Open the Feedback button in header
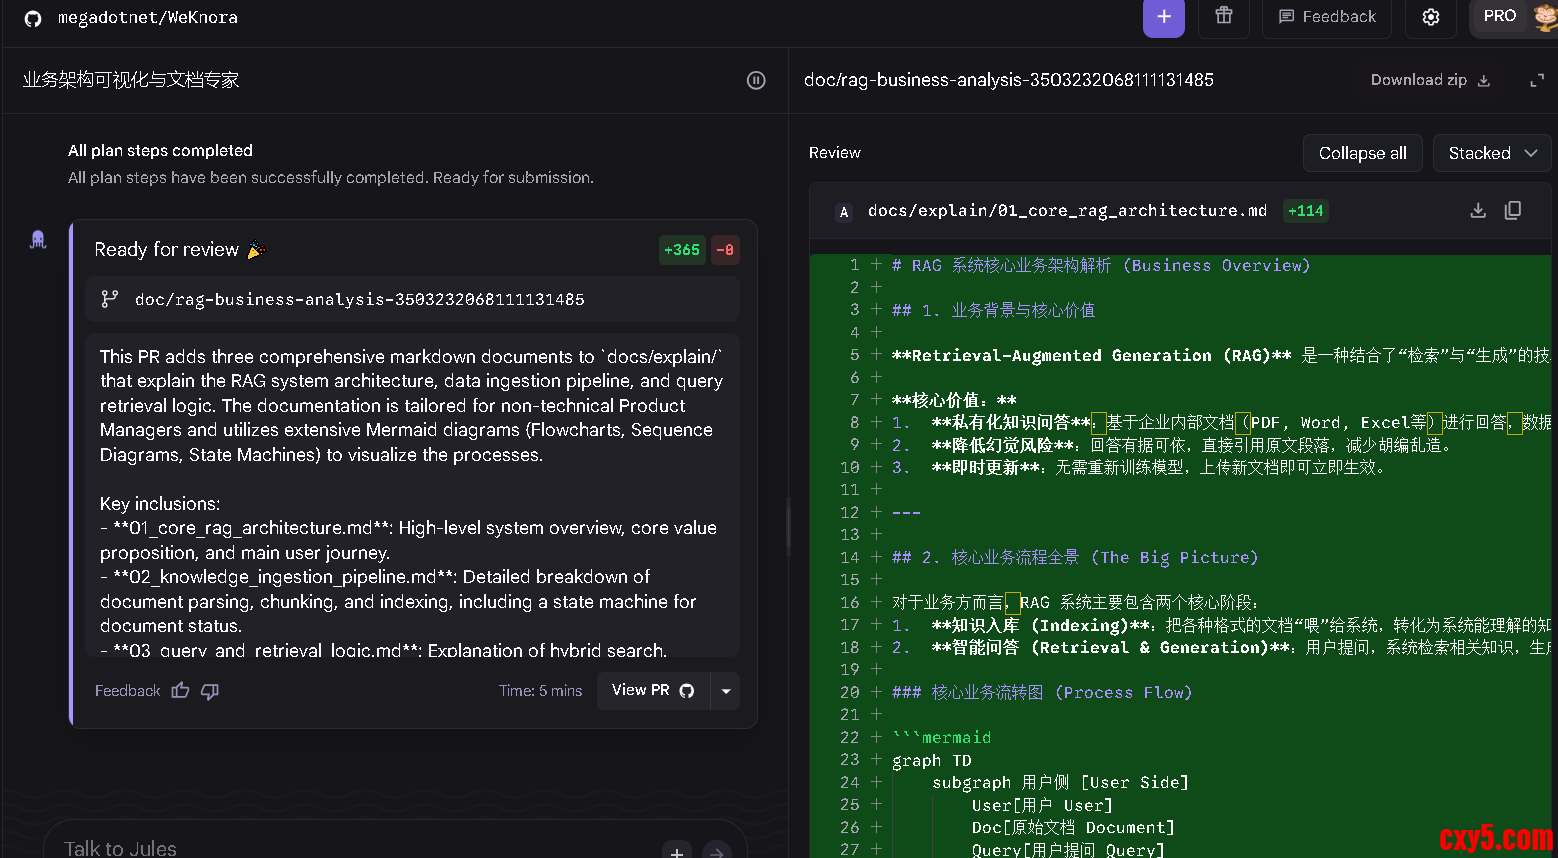The height and width of the screenshot is (858, 1558). pos(1327,17)
